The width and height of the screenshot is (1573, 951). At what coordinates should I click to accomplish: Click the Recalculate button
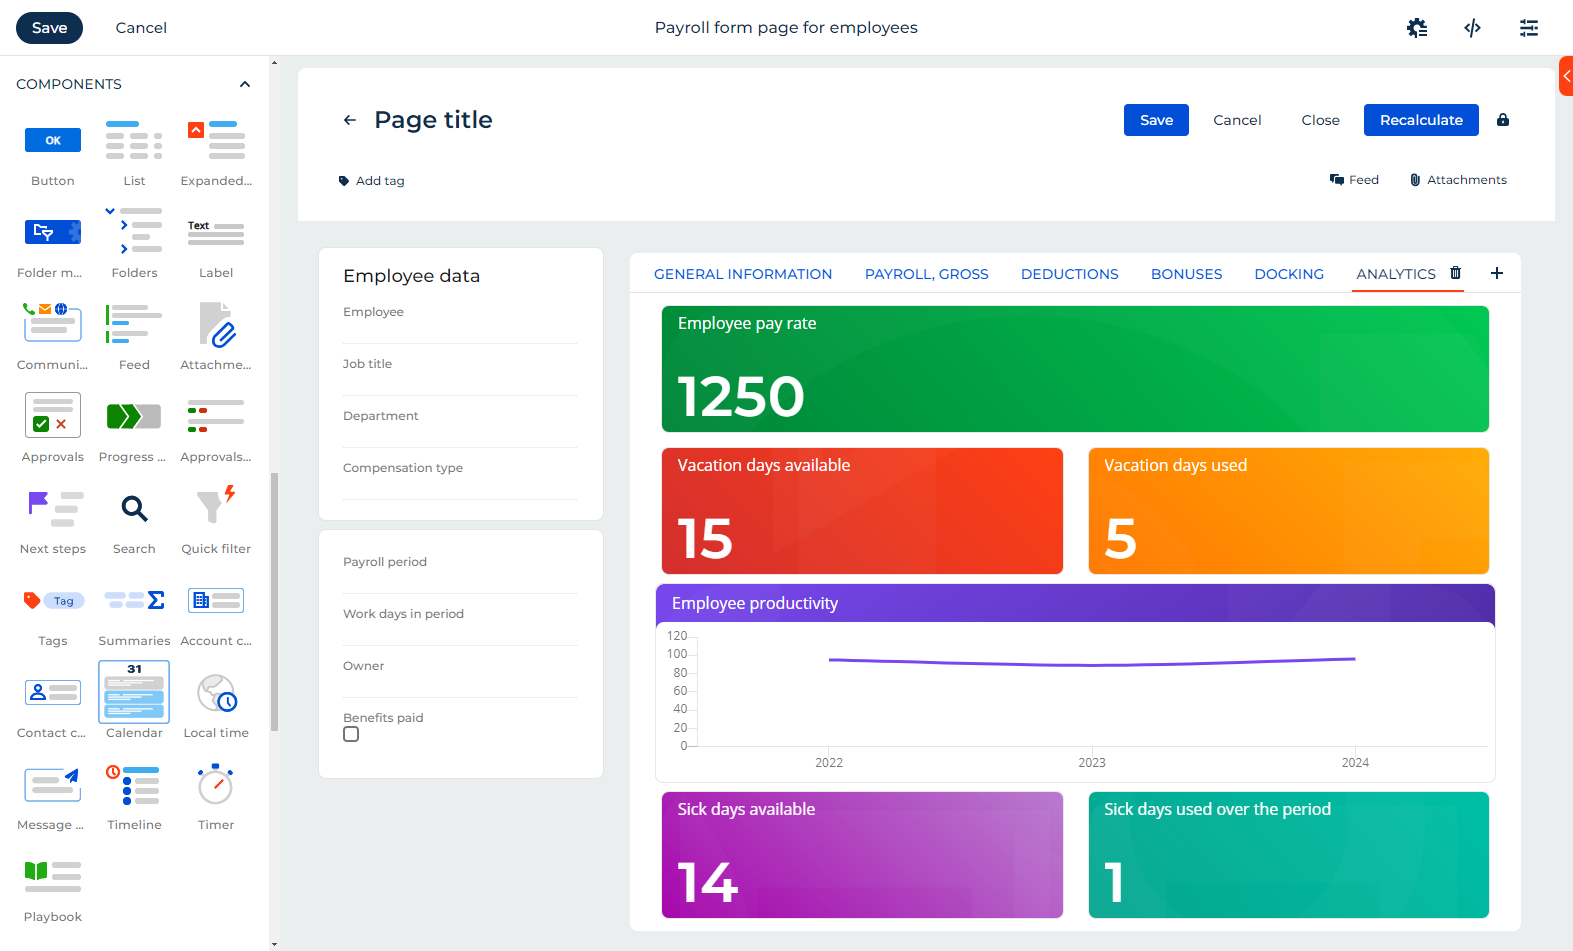point(1421,120)
